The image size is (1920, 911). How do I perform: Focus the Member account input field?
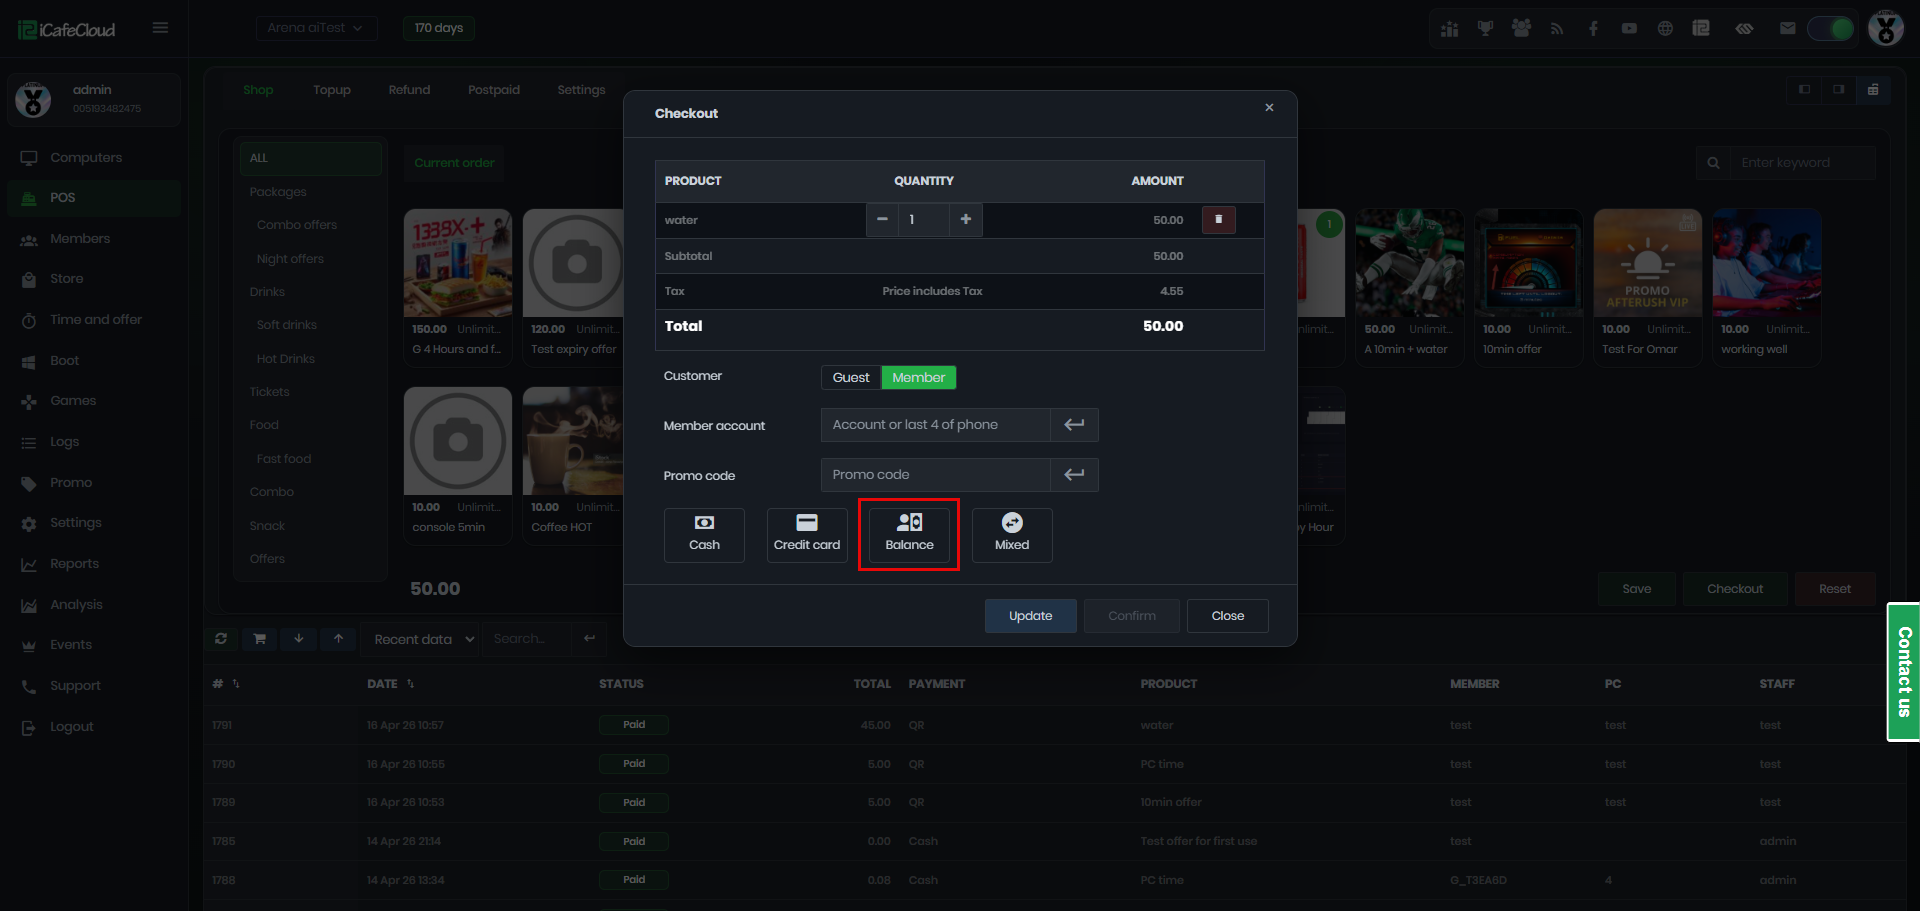[x=935, y=425]
